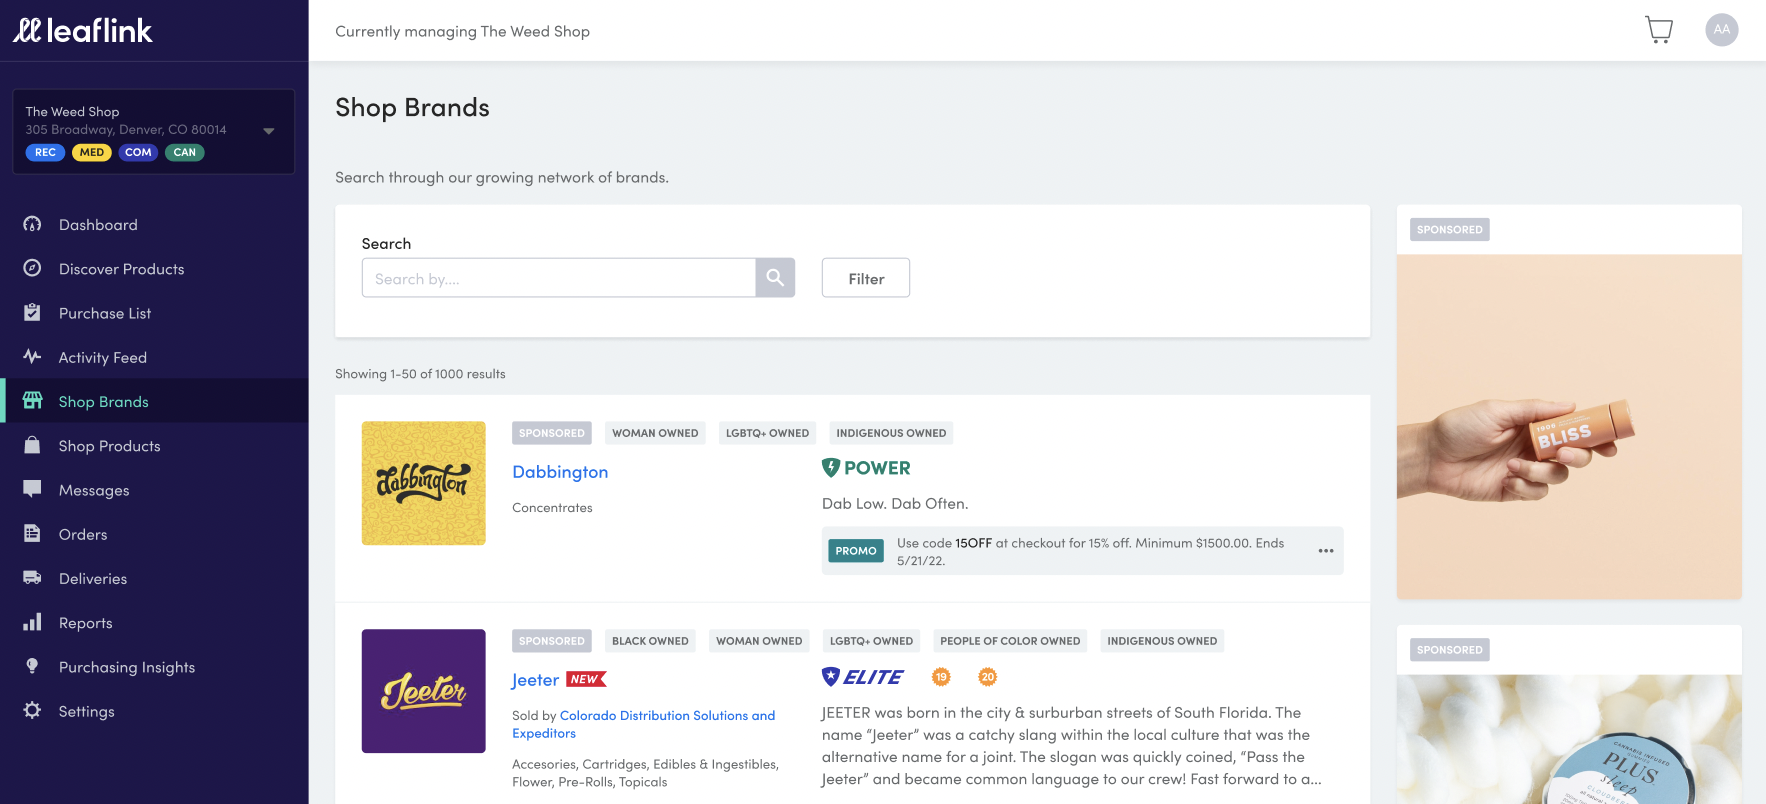The image size is (1766, 804).
Task: Open Colorado Distribution Solutions and Expeditors link
Action: (643, 724)
